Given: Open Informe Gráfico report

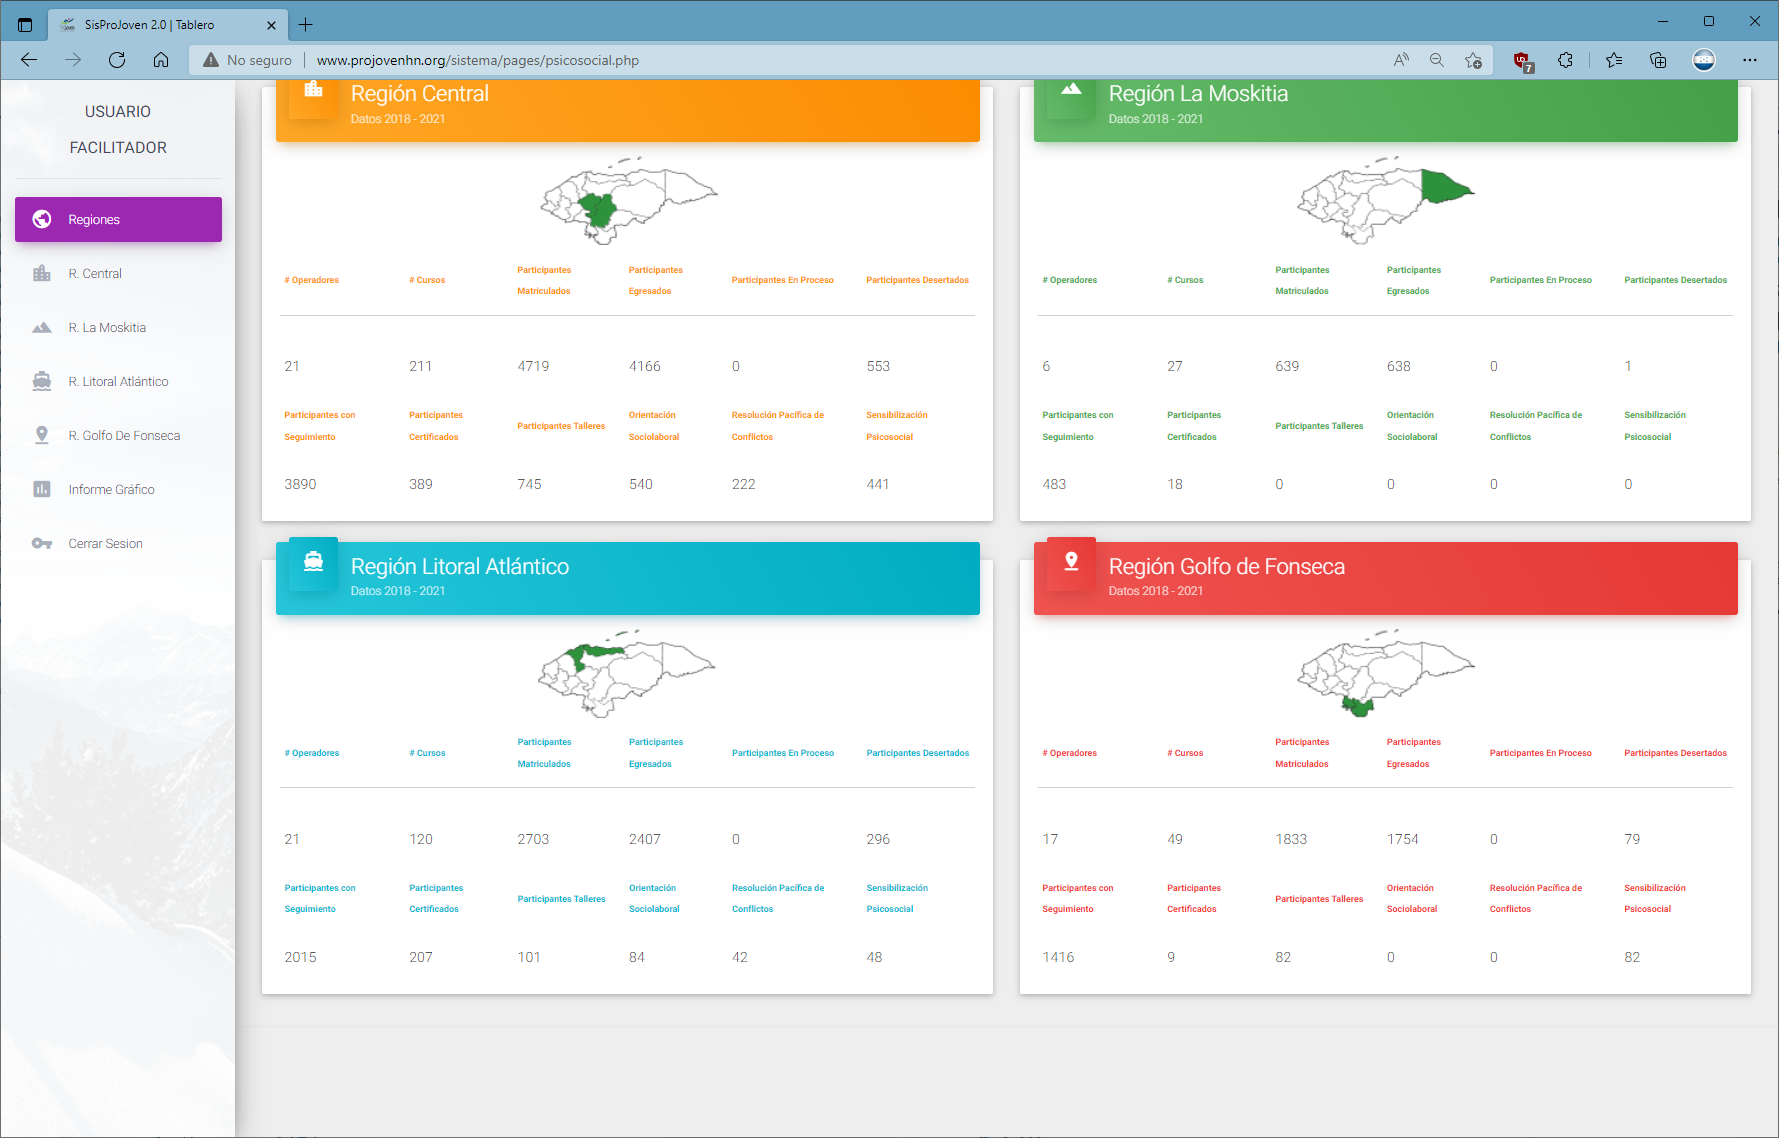Looking at the screenshot, I should 118,489.
